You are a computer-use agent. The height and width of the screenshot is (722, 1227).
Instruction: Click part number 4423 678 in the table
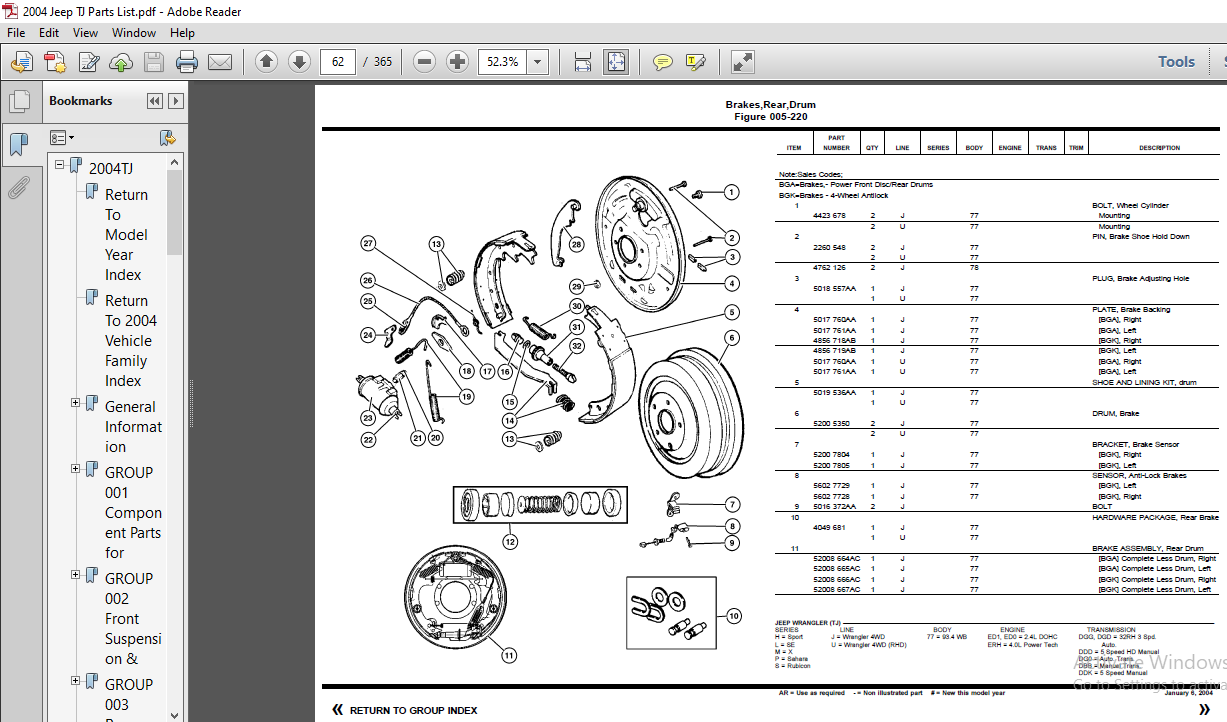point(829,216)
